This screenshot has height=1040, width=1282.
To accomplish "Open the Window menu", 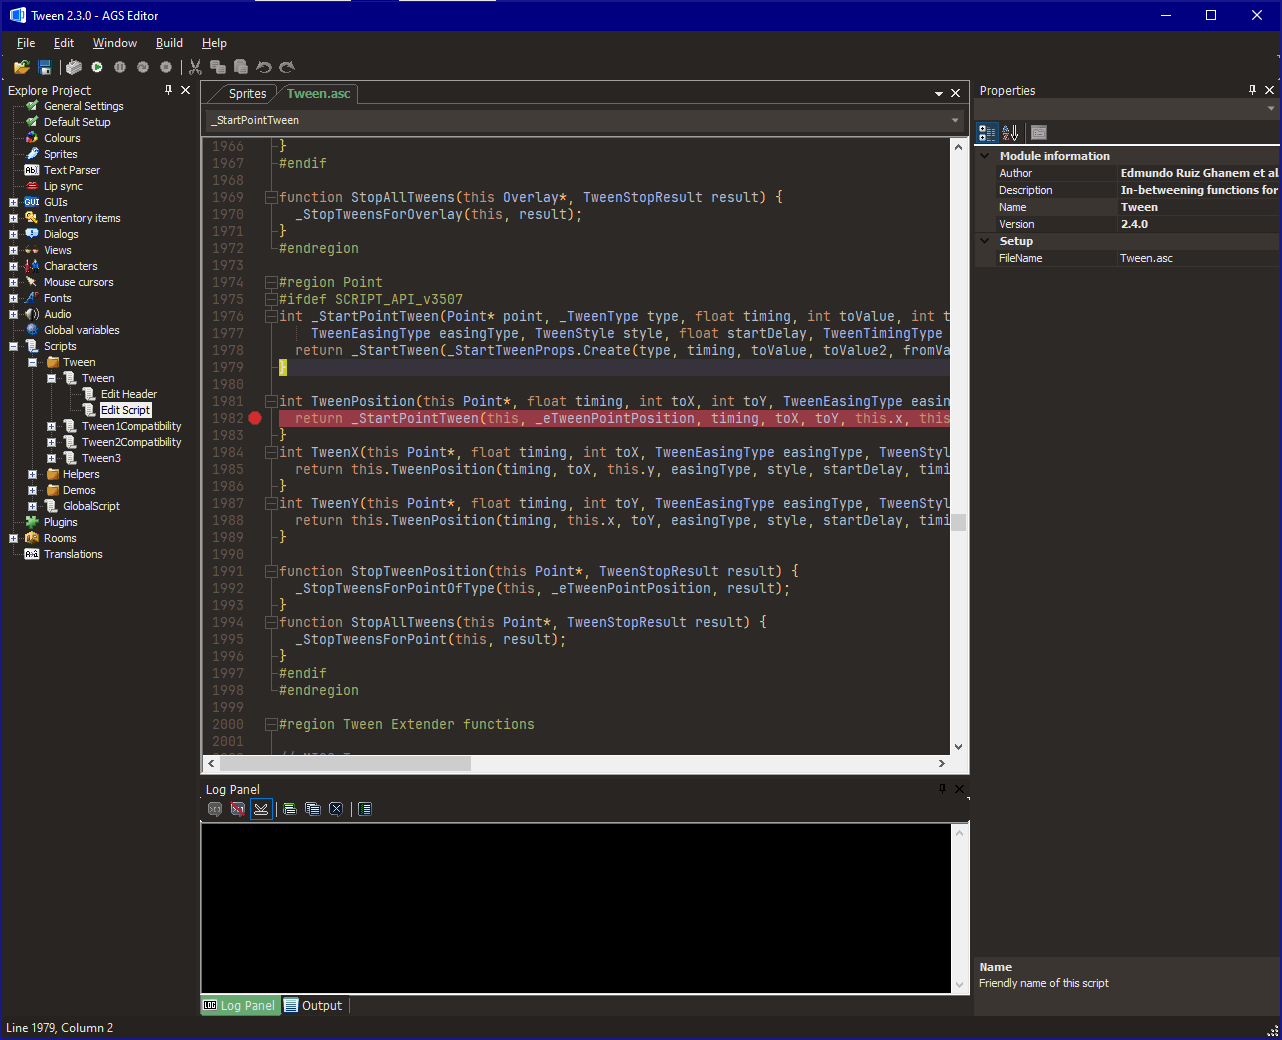I will (x=115, y=43).
